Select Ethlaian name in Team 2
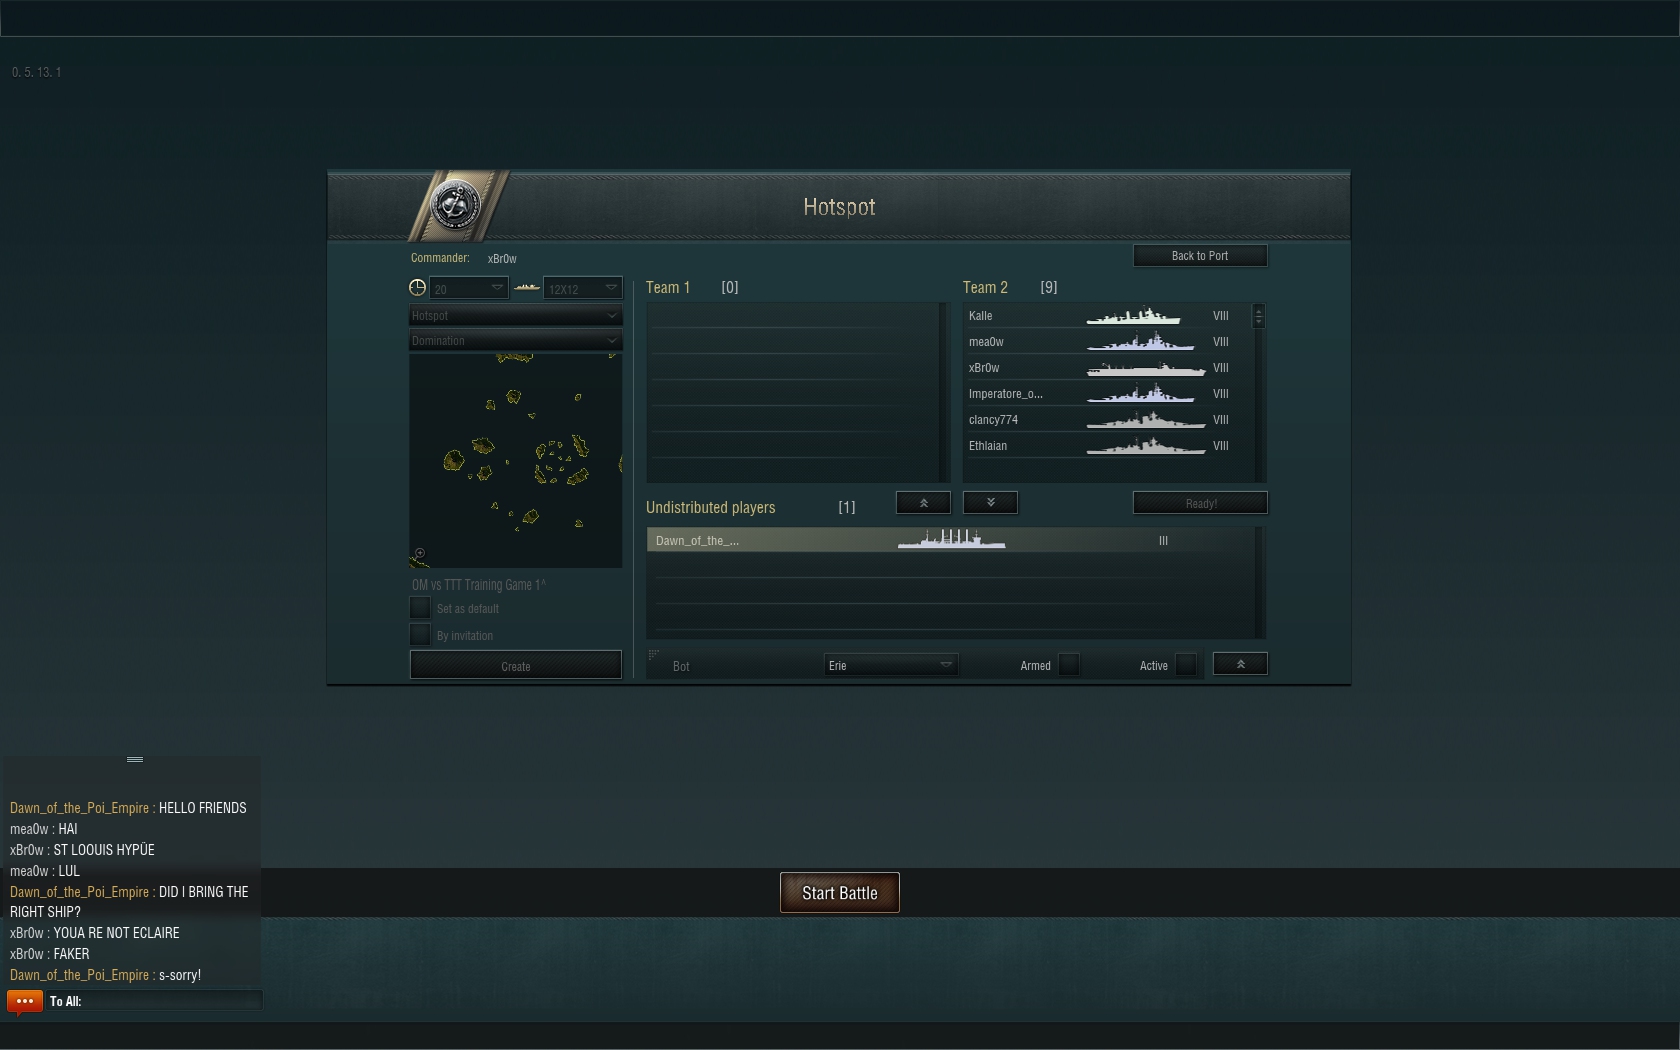This screenshot has width=1680, height=1050. pos(988,446)
